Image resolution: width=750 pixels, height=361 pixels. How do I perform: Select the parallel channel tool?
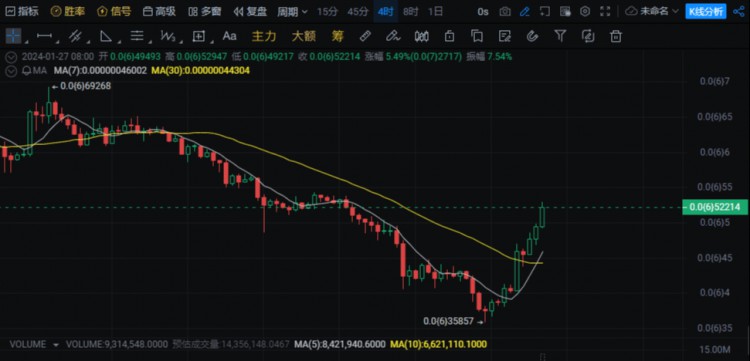75,36
